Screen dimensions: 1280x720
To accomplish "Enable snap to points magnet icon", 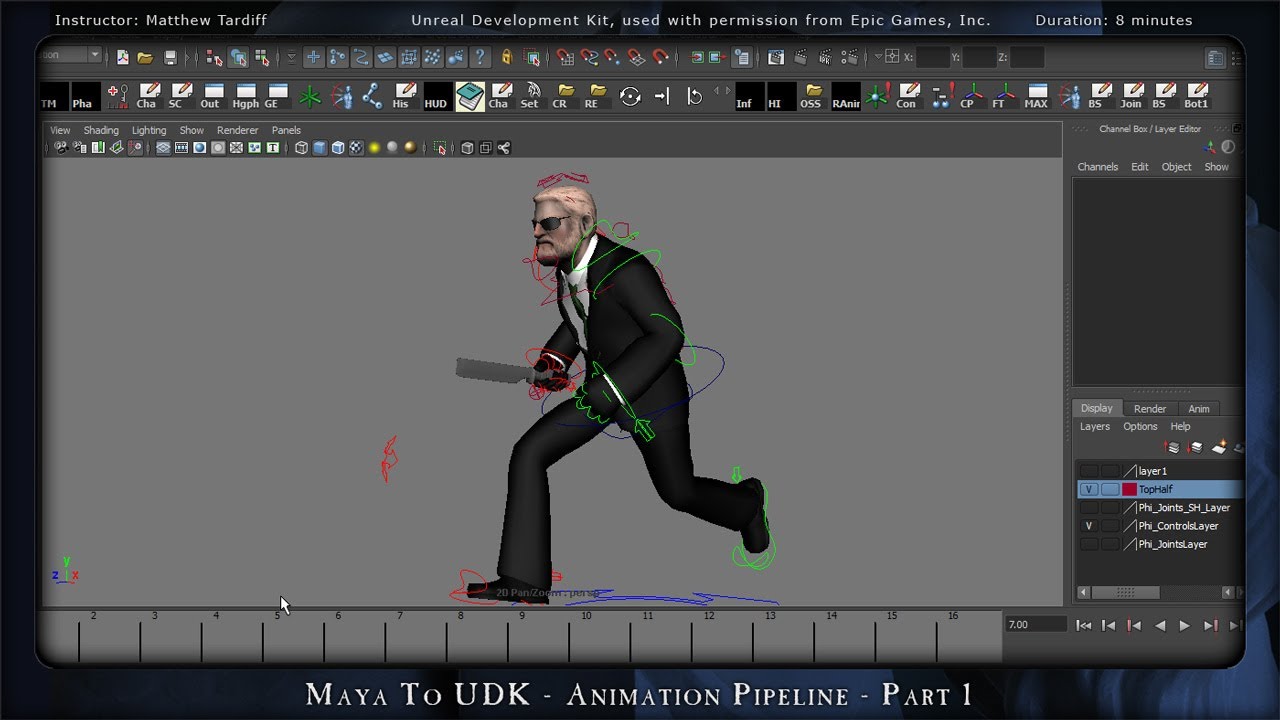I will point(613,58).
